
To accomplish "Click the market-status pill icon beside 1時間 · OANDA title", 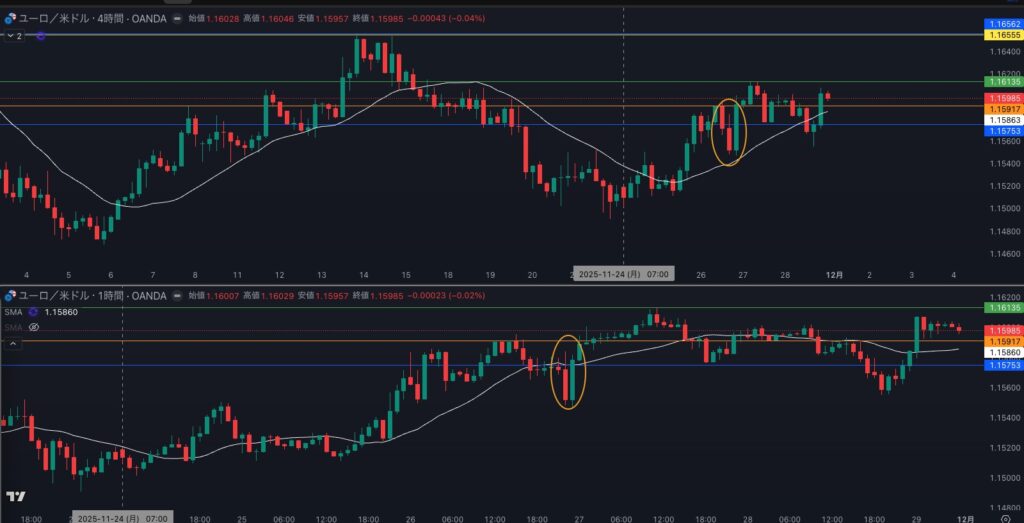I will point(178,296).
